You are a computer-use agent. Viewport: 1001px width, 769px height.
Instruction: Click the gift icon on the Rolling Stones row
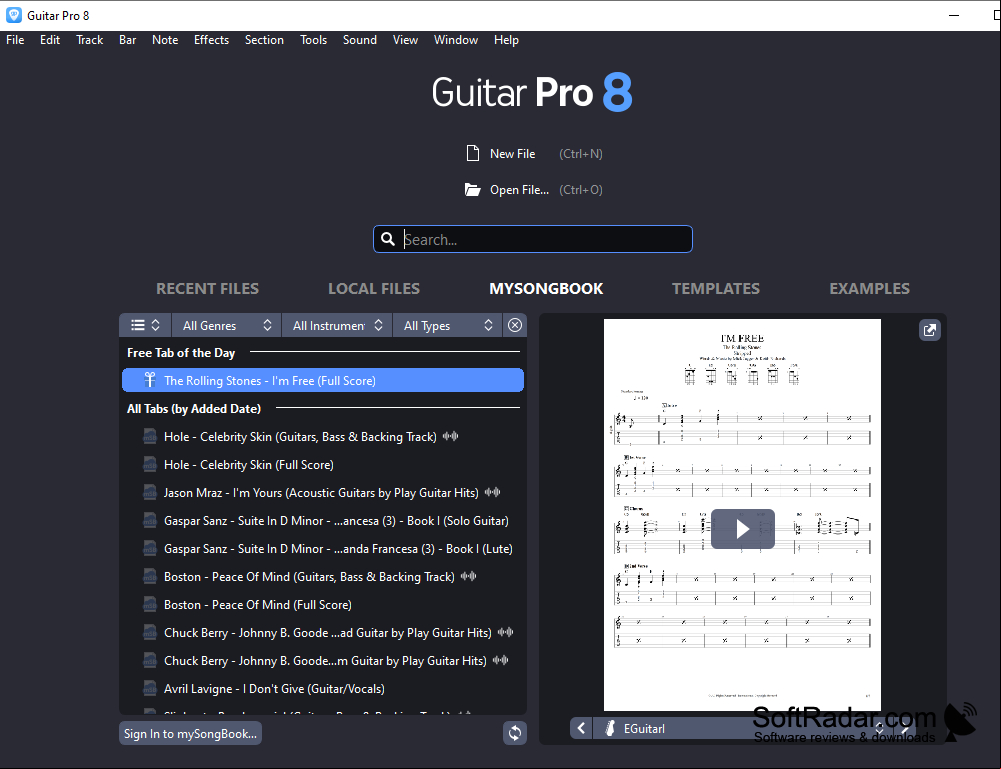click(150, 380)
